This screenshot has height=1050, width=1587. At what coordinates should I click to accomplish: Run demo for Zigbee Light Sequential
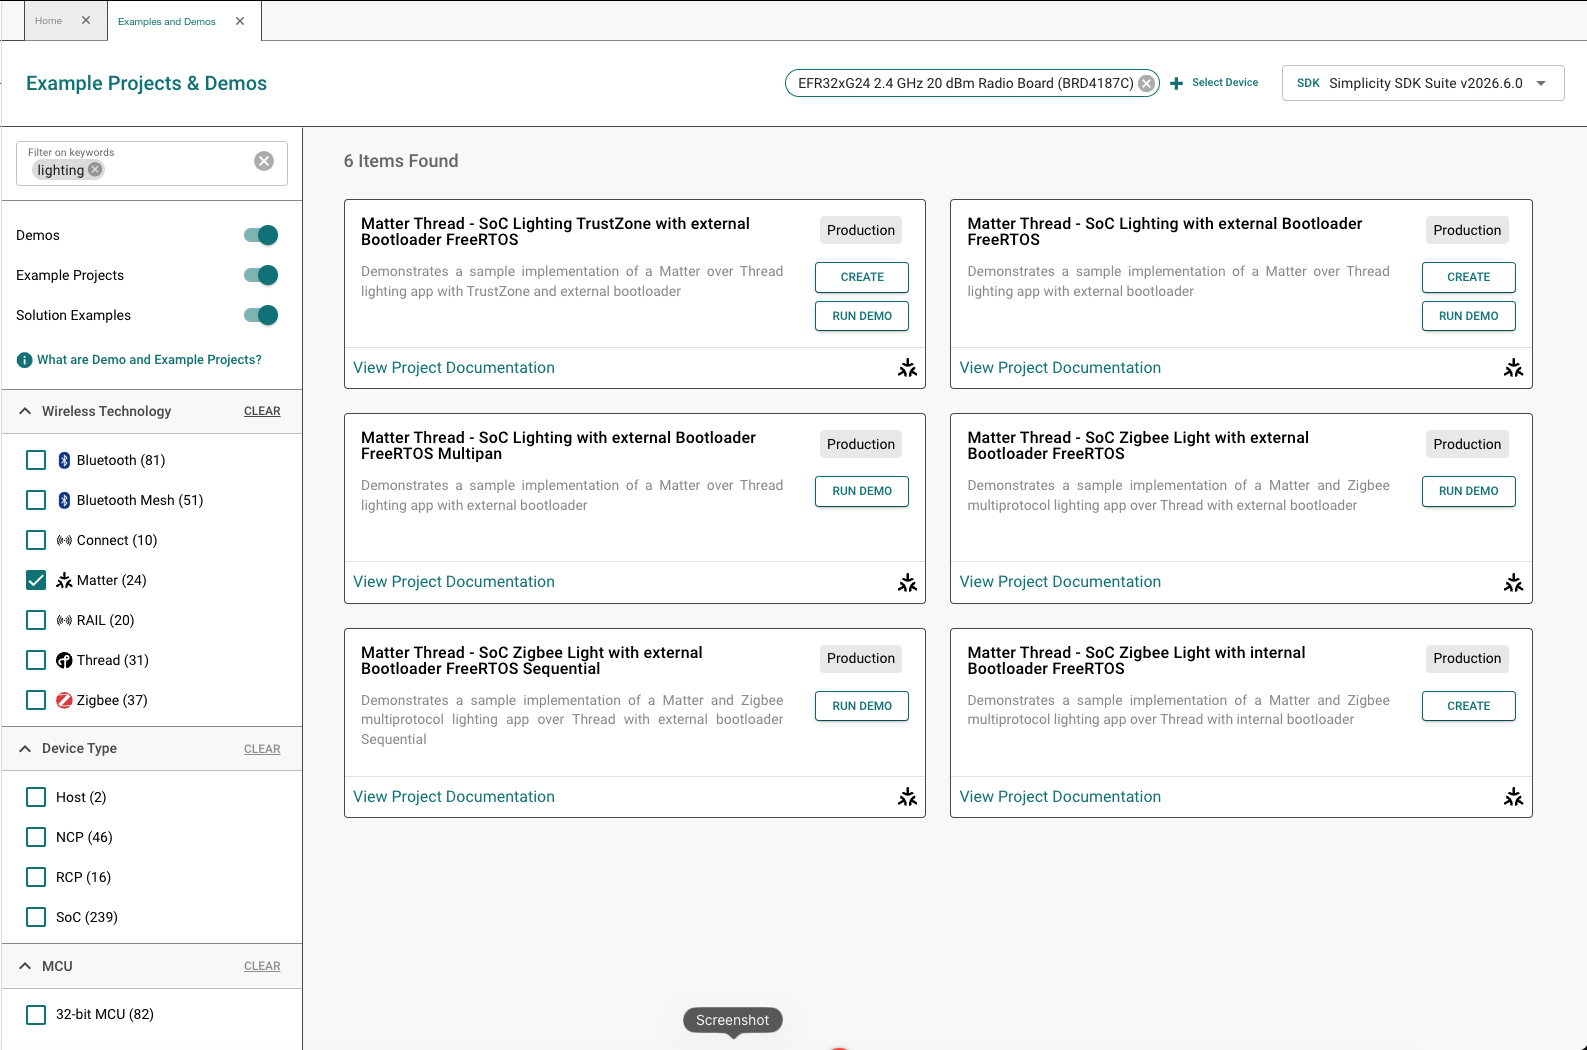coord(862,706)
